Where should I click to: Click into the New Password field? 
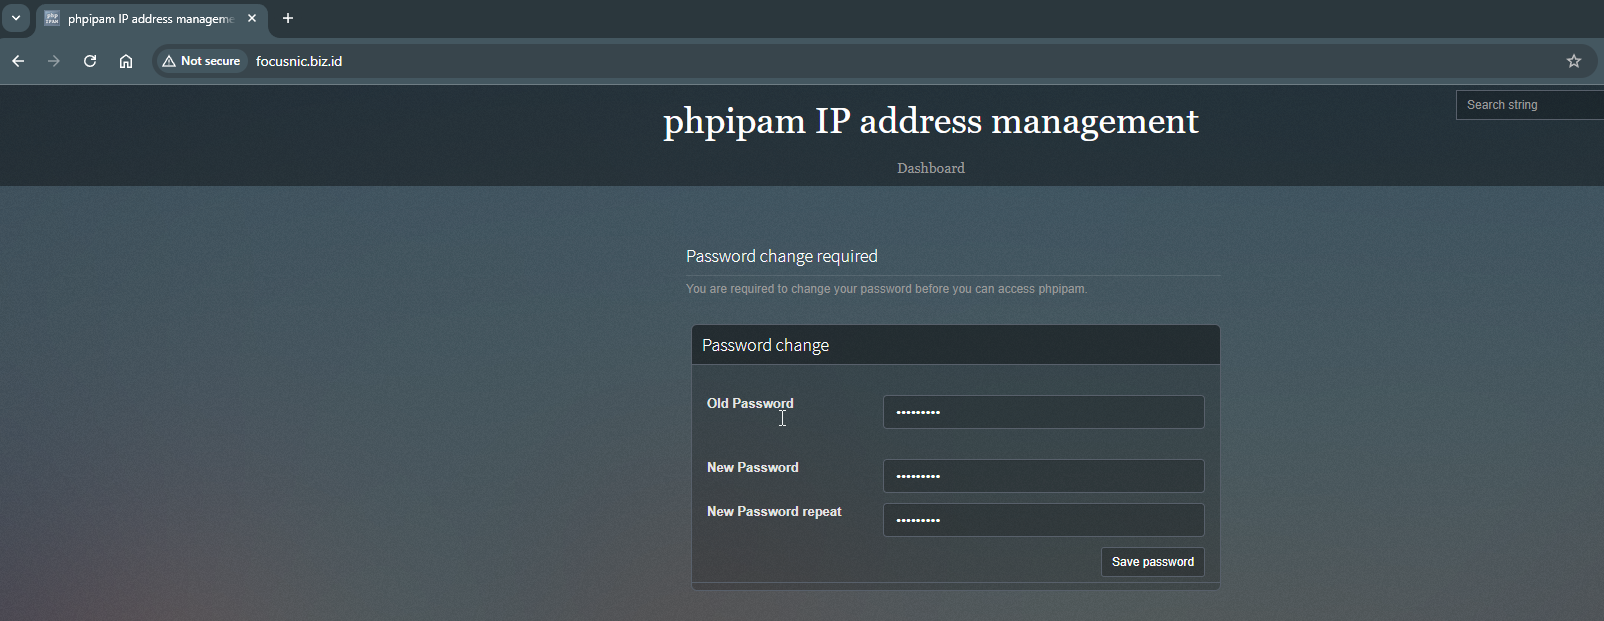(1043, 476)
